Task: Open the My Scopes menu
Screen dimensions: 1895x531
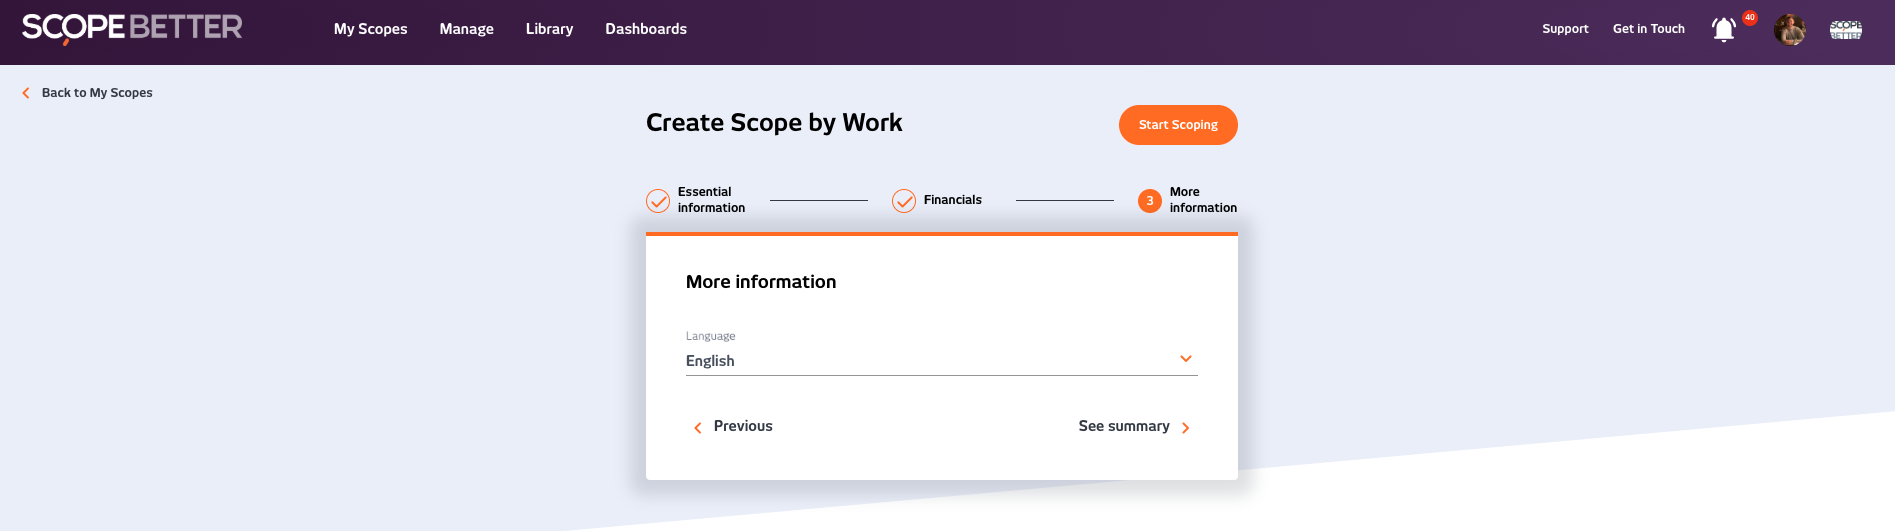Action: pos(370,29)
